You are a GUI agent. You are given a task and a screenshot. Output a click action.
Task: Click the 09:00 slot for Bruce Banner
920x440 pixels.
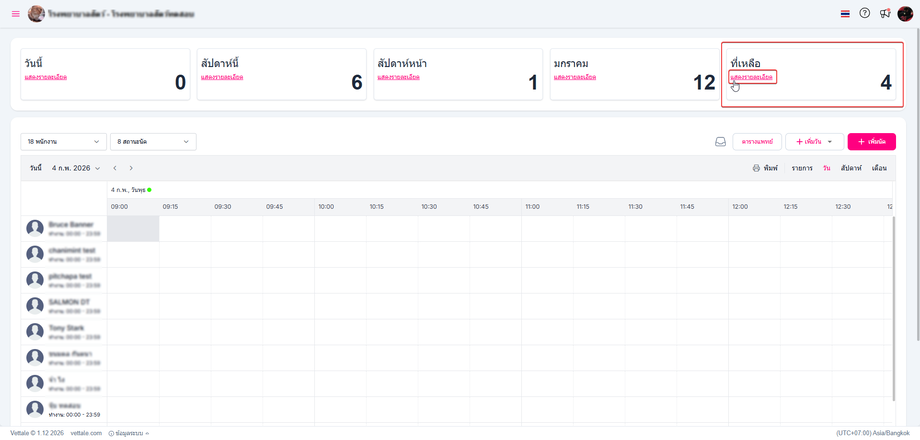(133, 228)
